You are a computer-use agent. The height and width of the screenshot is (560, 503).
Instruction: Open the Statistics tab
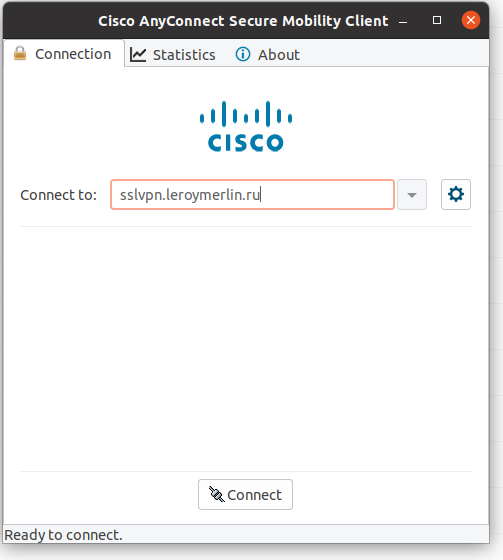click(173, 55)
